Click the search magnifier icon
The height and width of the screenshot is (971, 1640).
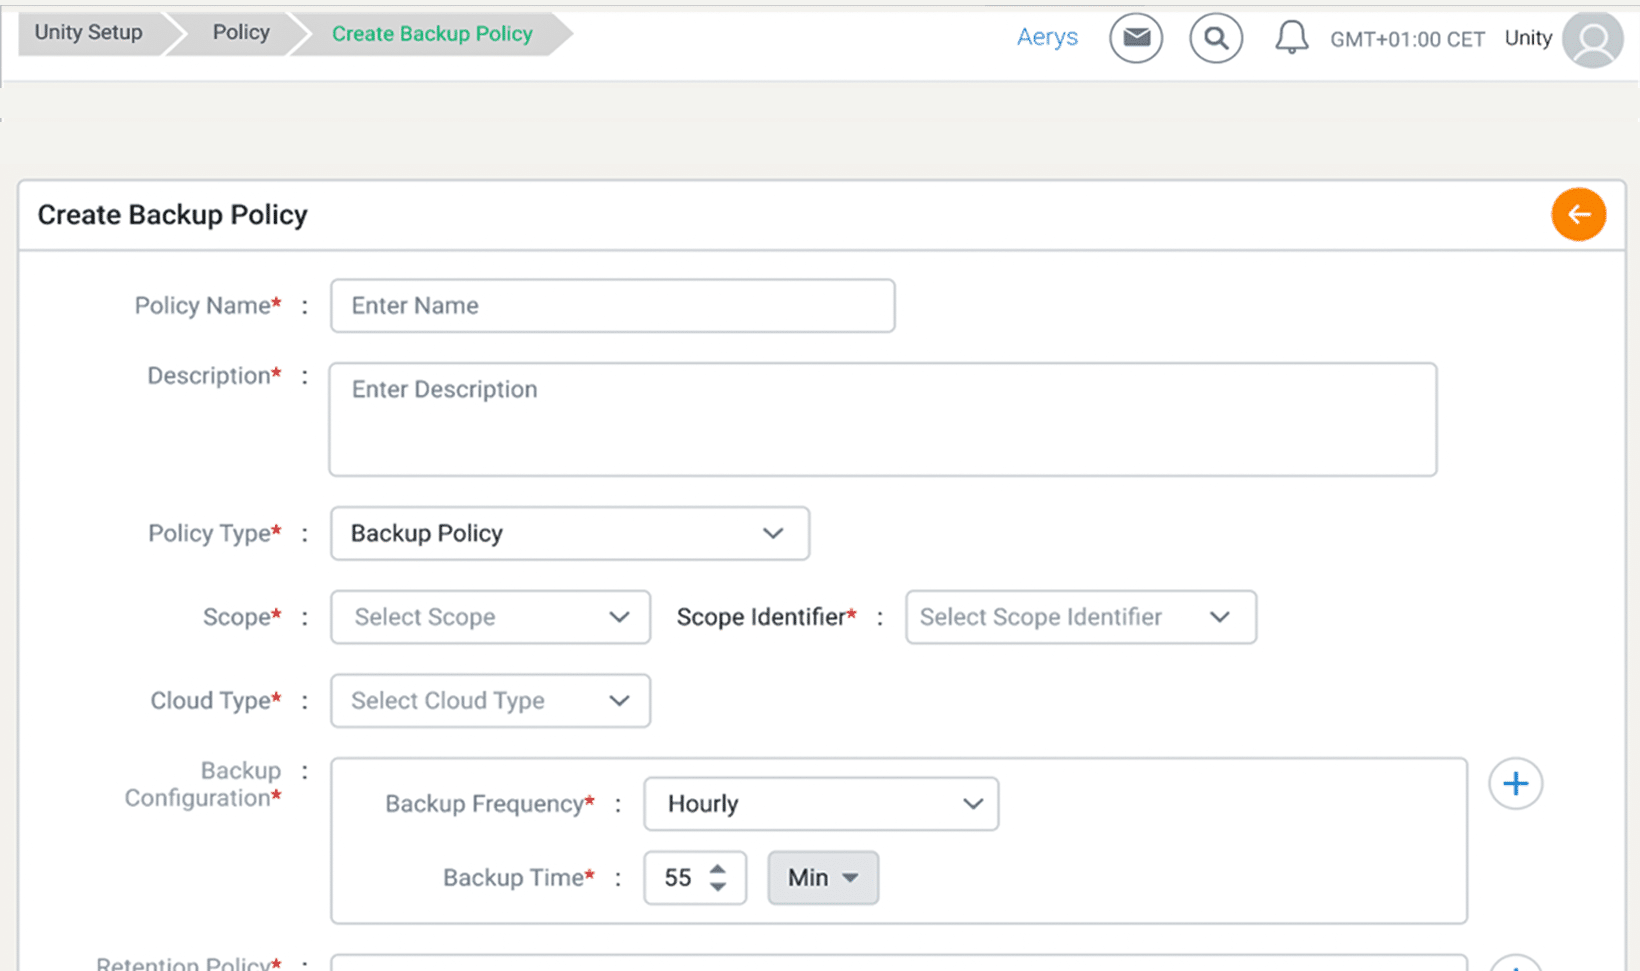click(x=1215, y=38)
